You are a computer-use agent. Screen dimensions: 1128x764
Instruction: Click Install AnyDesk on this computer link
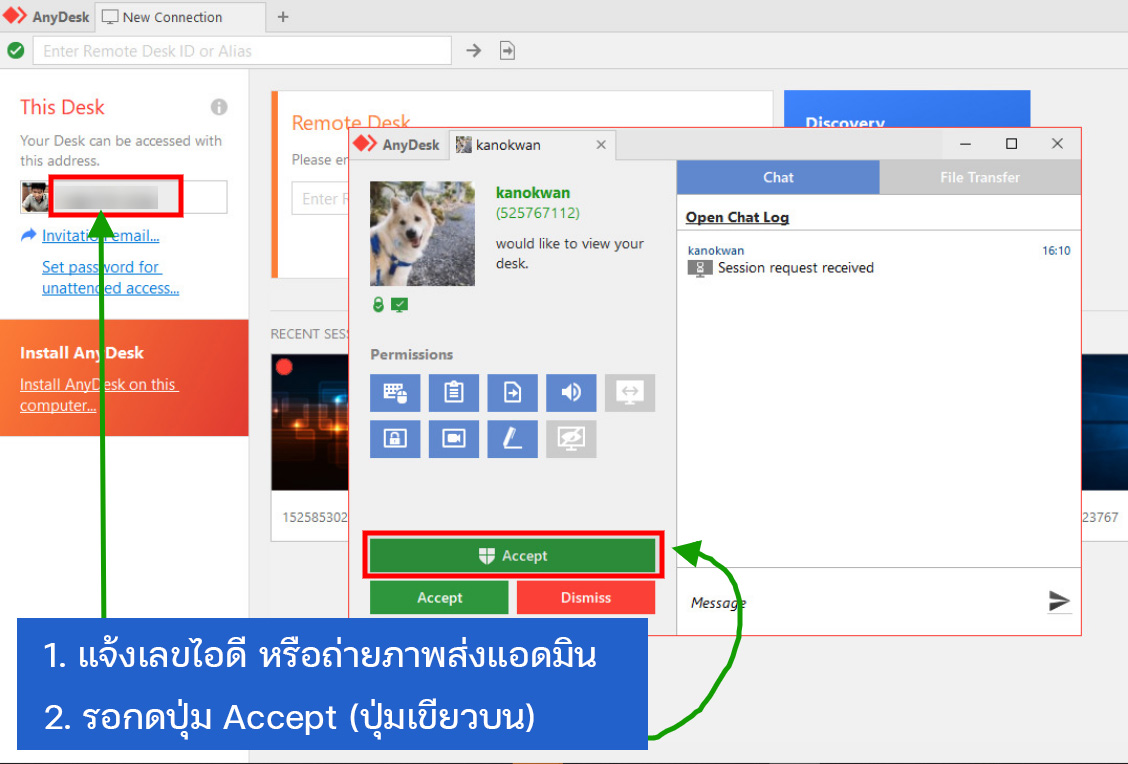(99, 394)
